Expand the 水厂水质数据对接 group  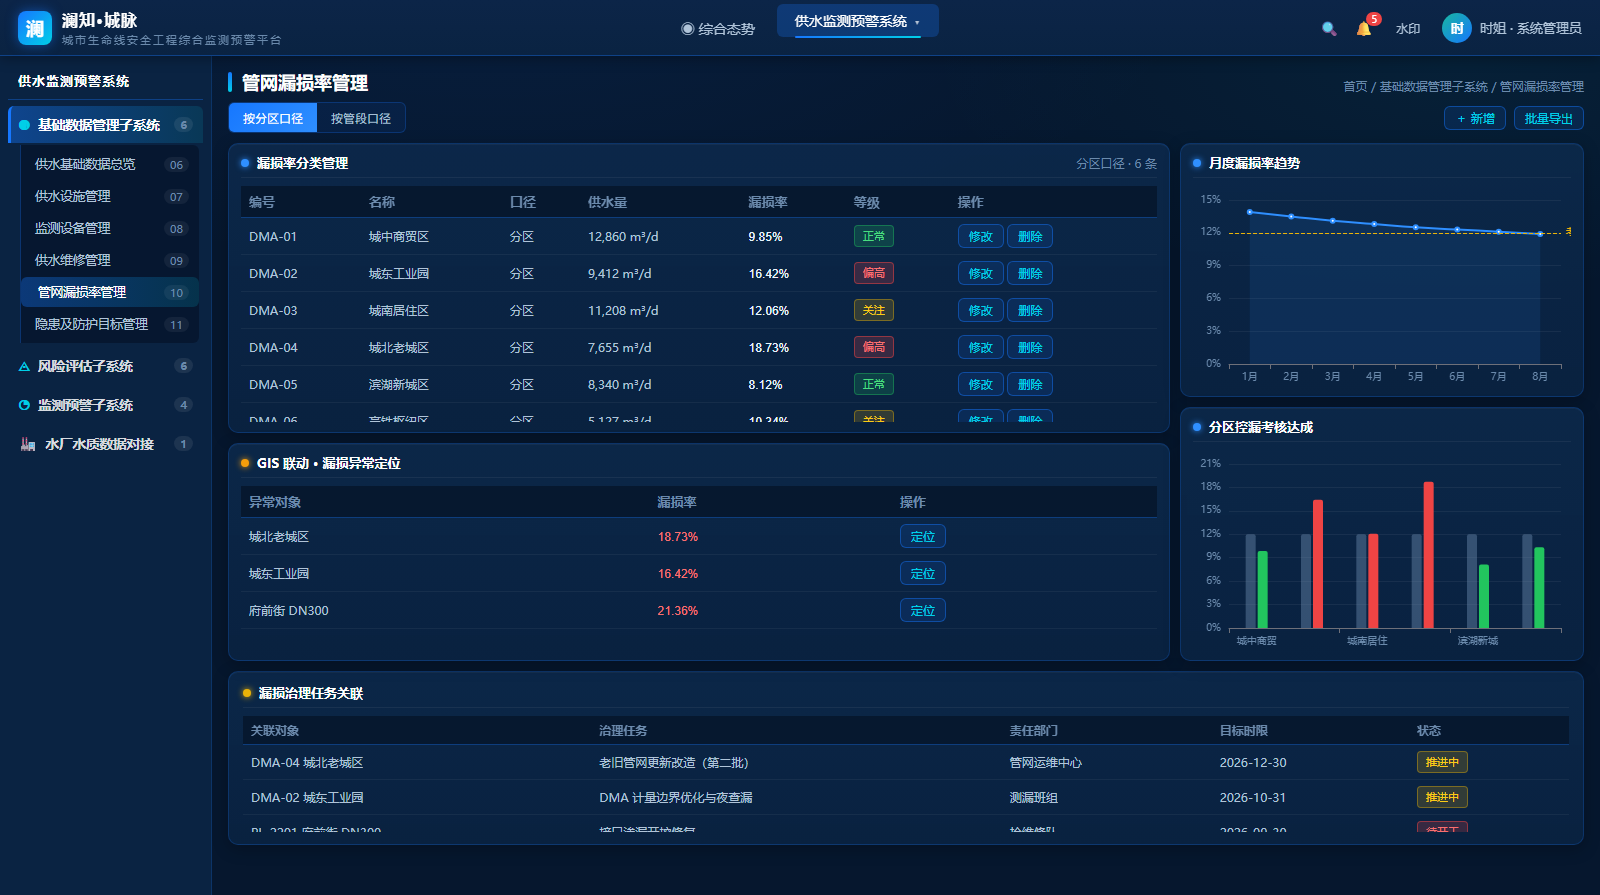click(106, 444)
